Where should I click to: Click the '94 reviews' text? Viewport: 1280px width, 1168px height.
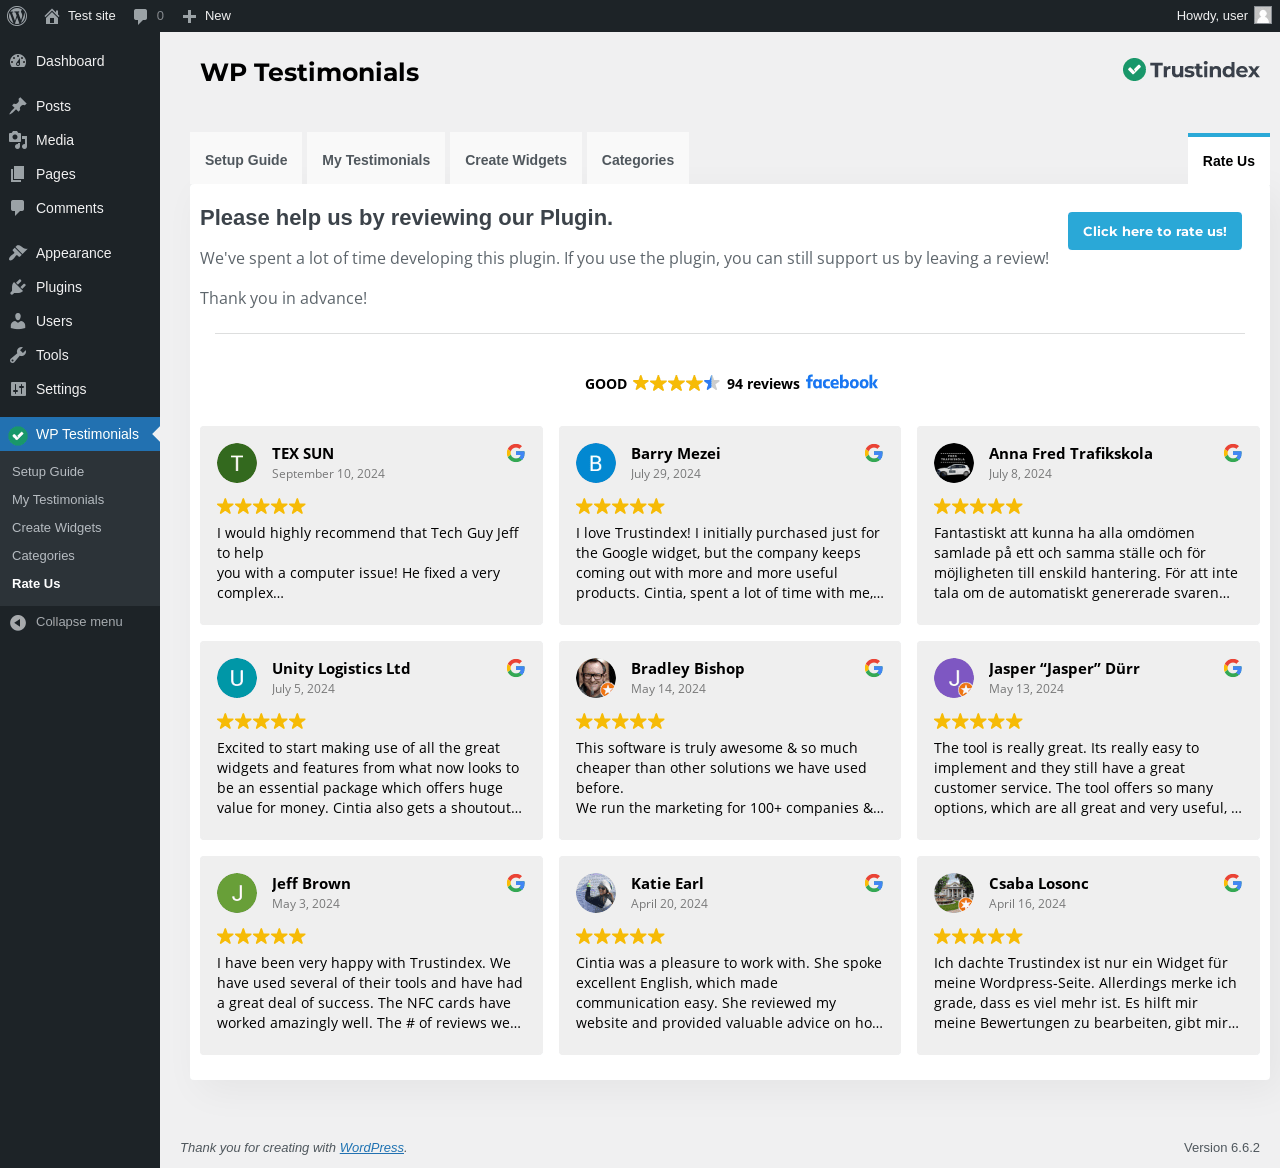click(763, 384)
